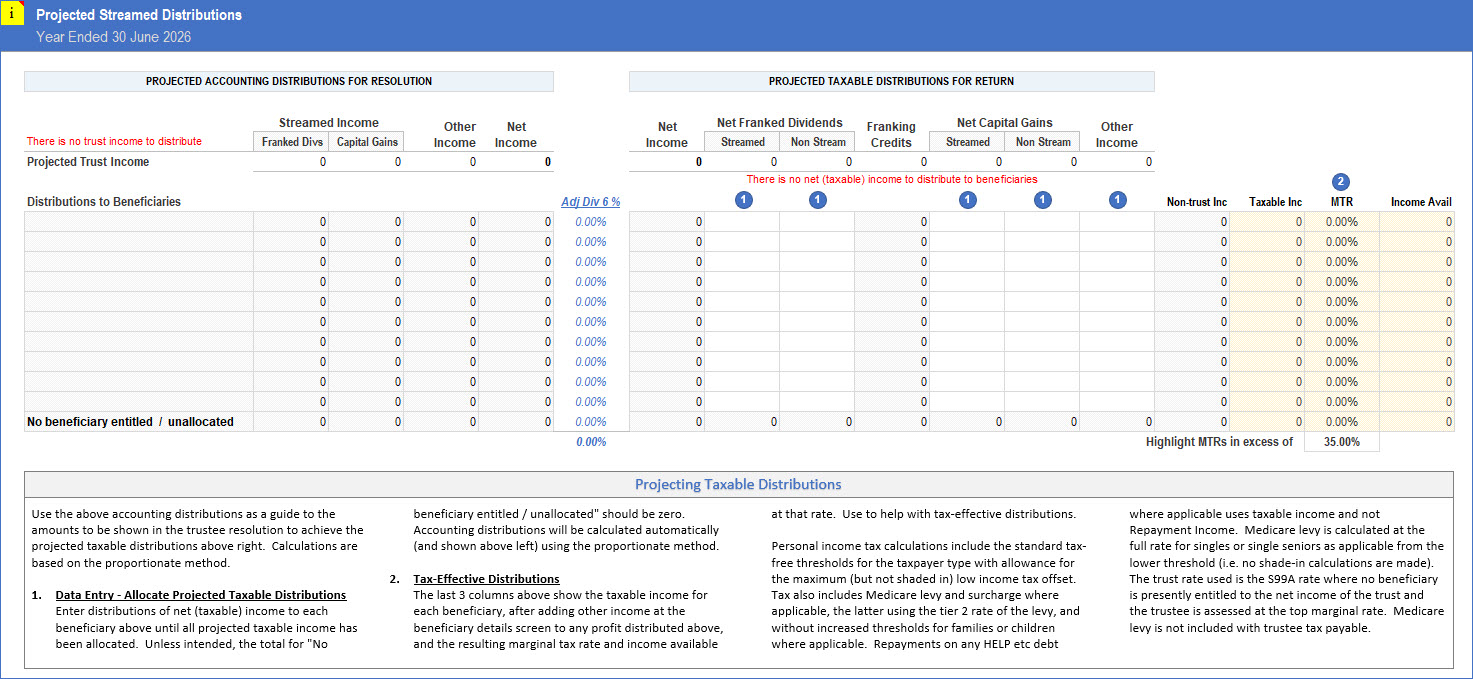1473x679 pixels.
Task: Select the last beneficiary name cell above unallocated
Action: click(138, 402)
